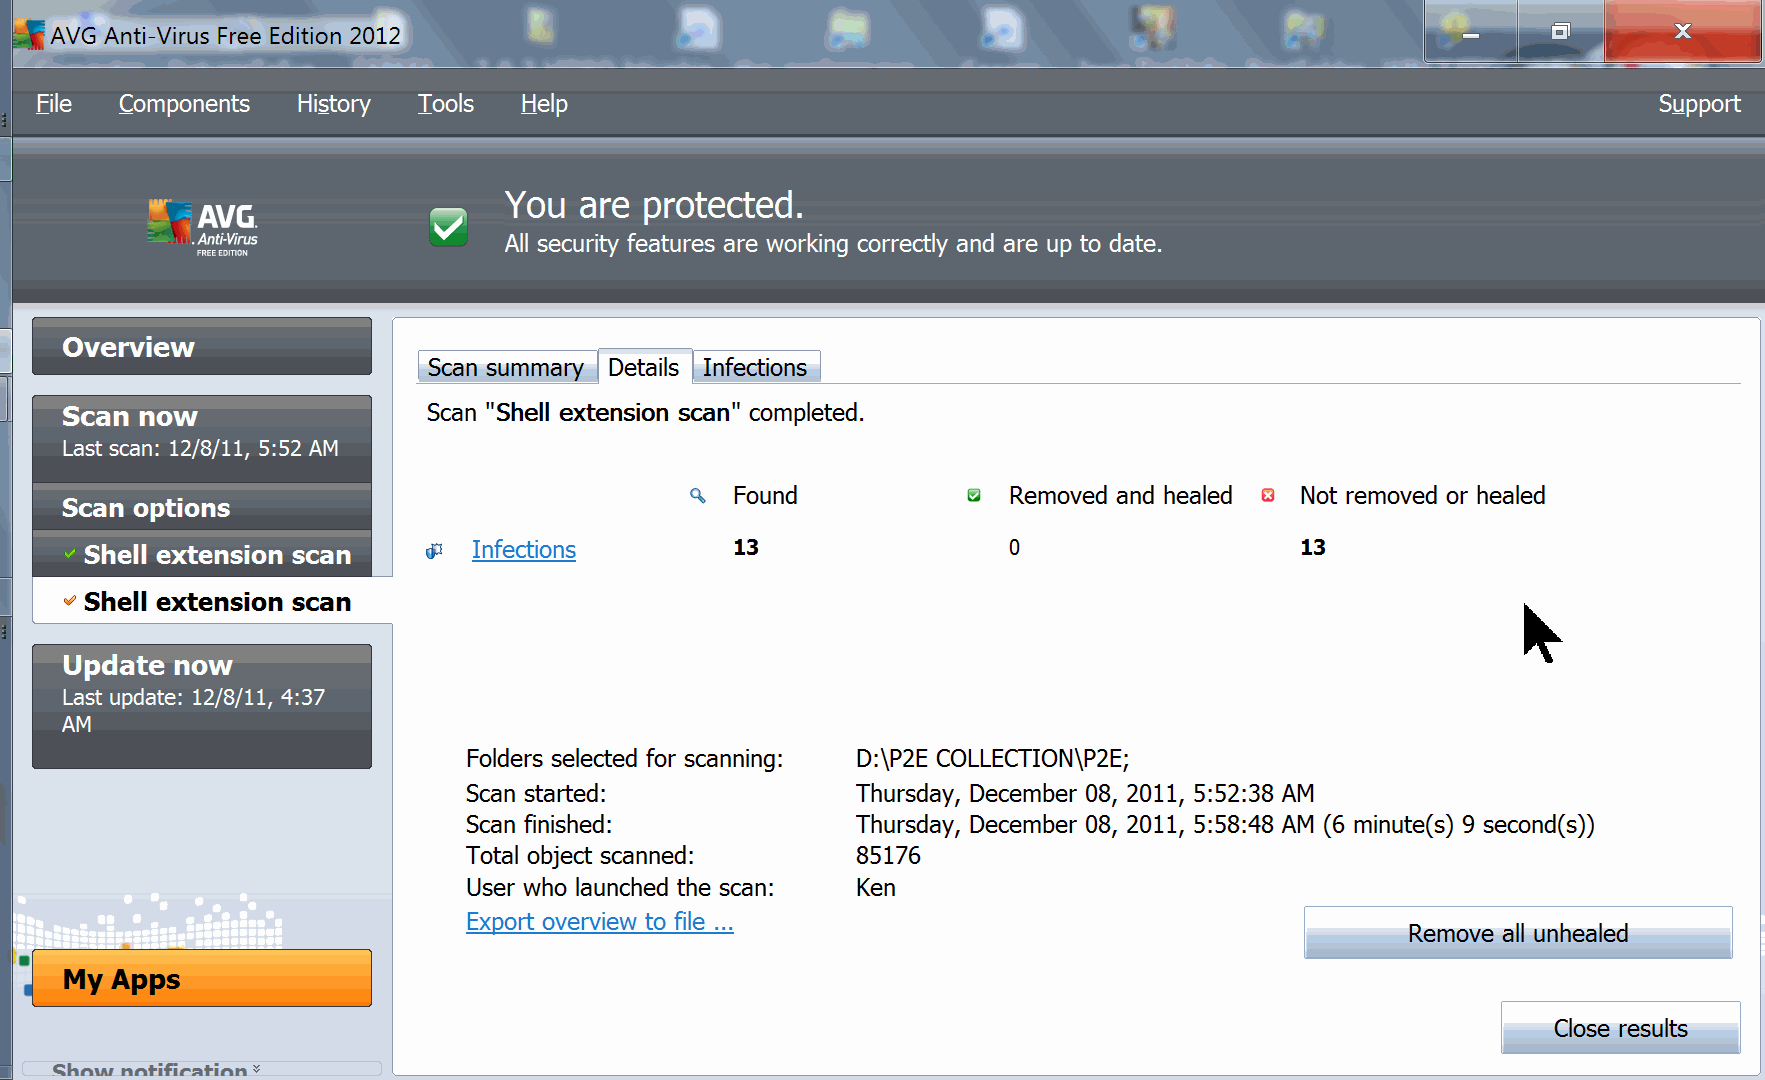Click the green Removed and healed icon
The height and width of the screenshot is (1080, 1765).
tap(974, 496)
